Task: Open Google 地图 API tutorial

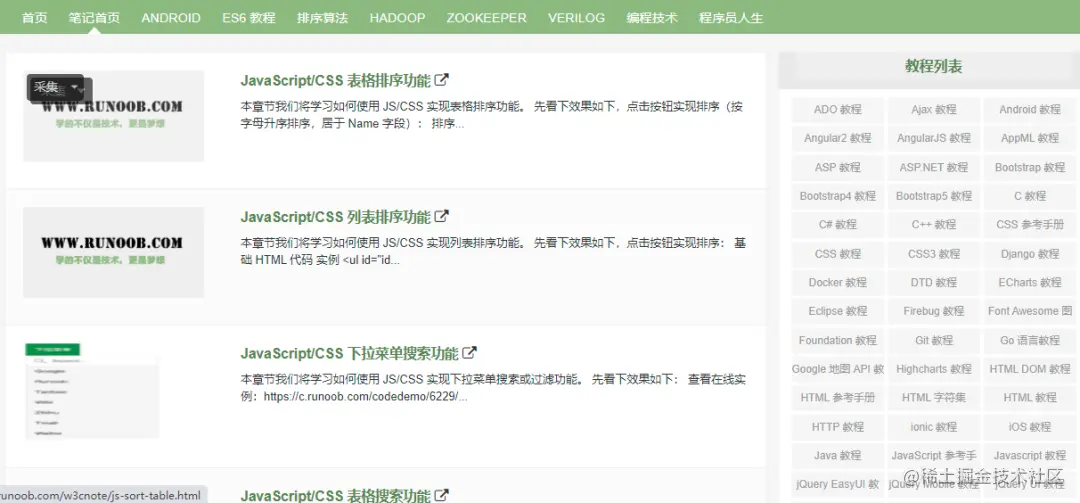Action: pos(838,369)
